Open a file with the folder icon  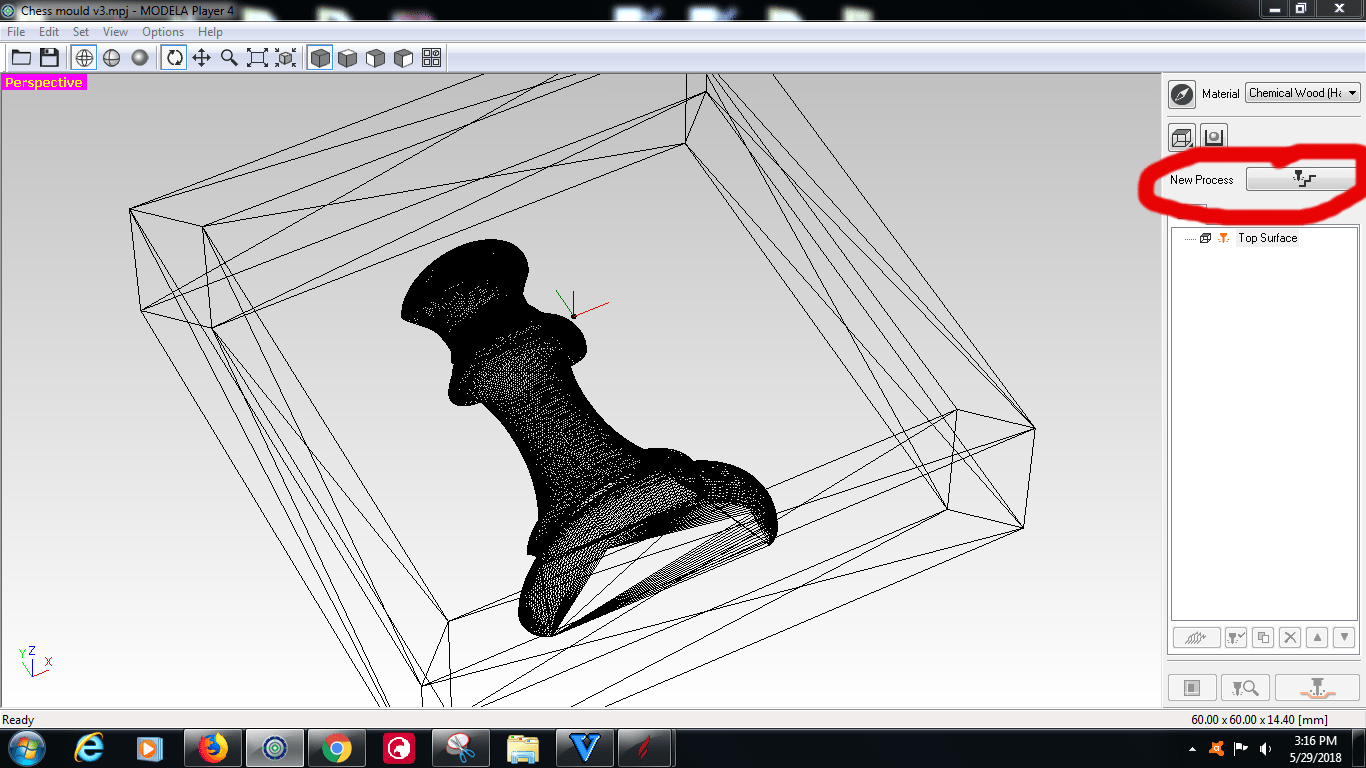pyautogui.click(x=21, y=58)
